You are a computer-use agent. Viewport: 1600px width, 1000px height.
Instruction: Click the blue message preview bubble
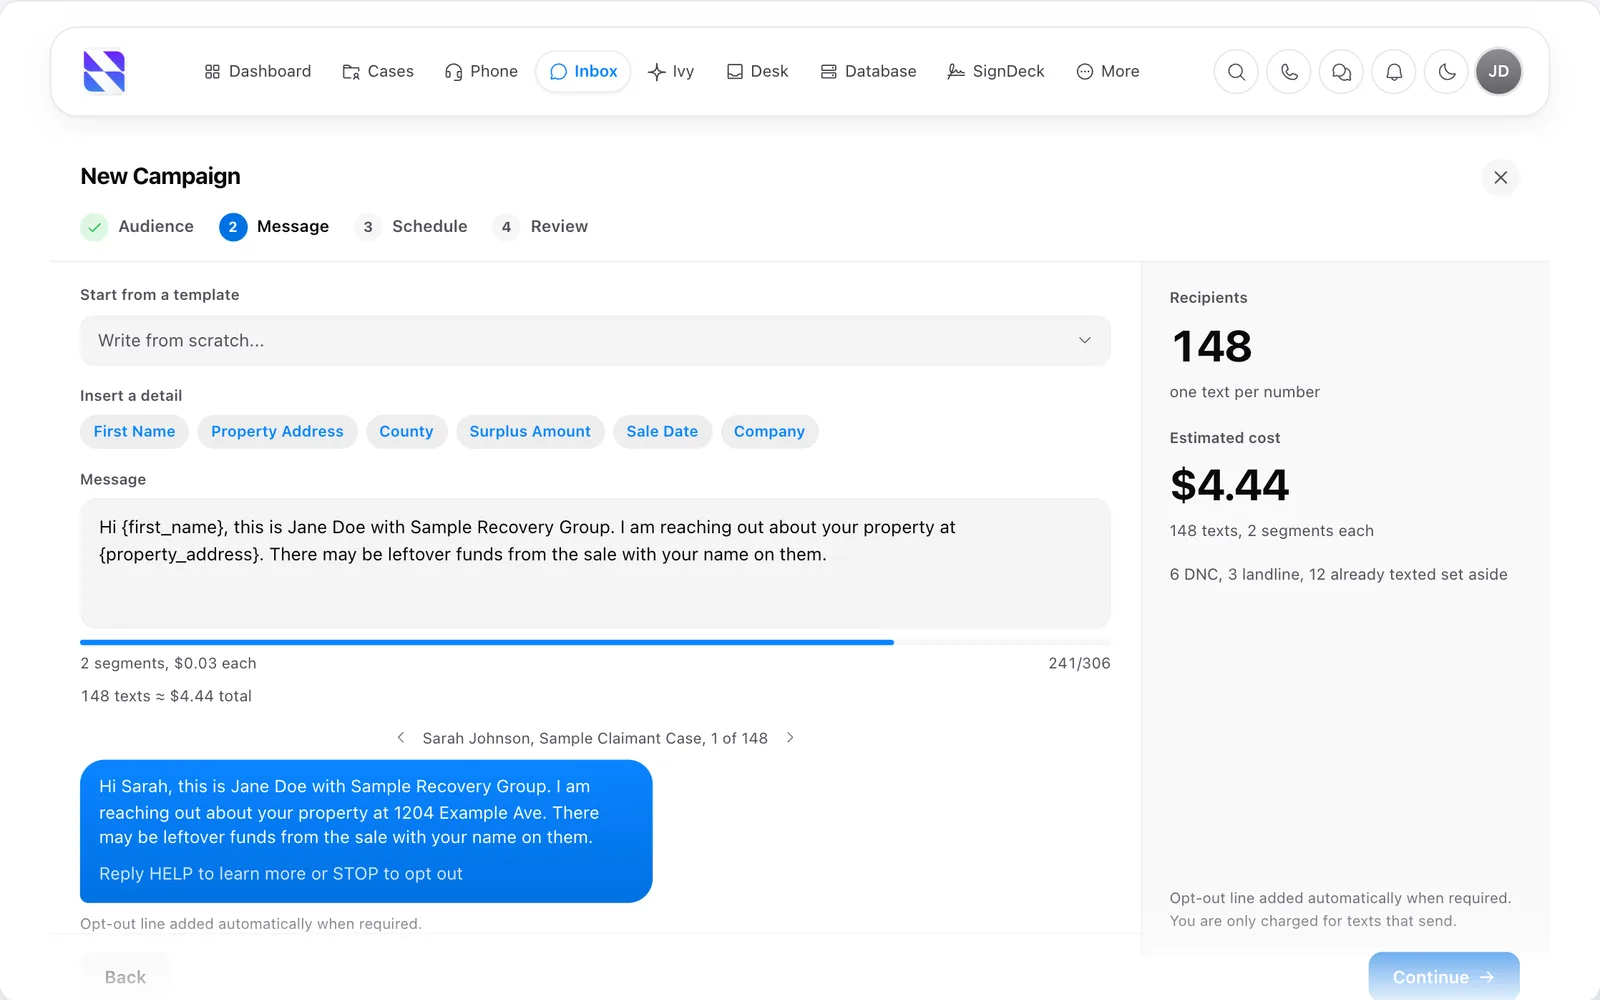pyautogui.click(x=366, y=831)
